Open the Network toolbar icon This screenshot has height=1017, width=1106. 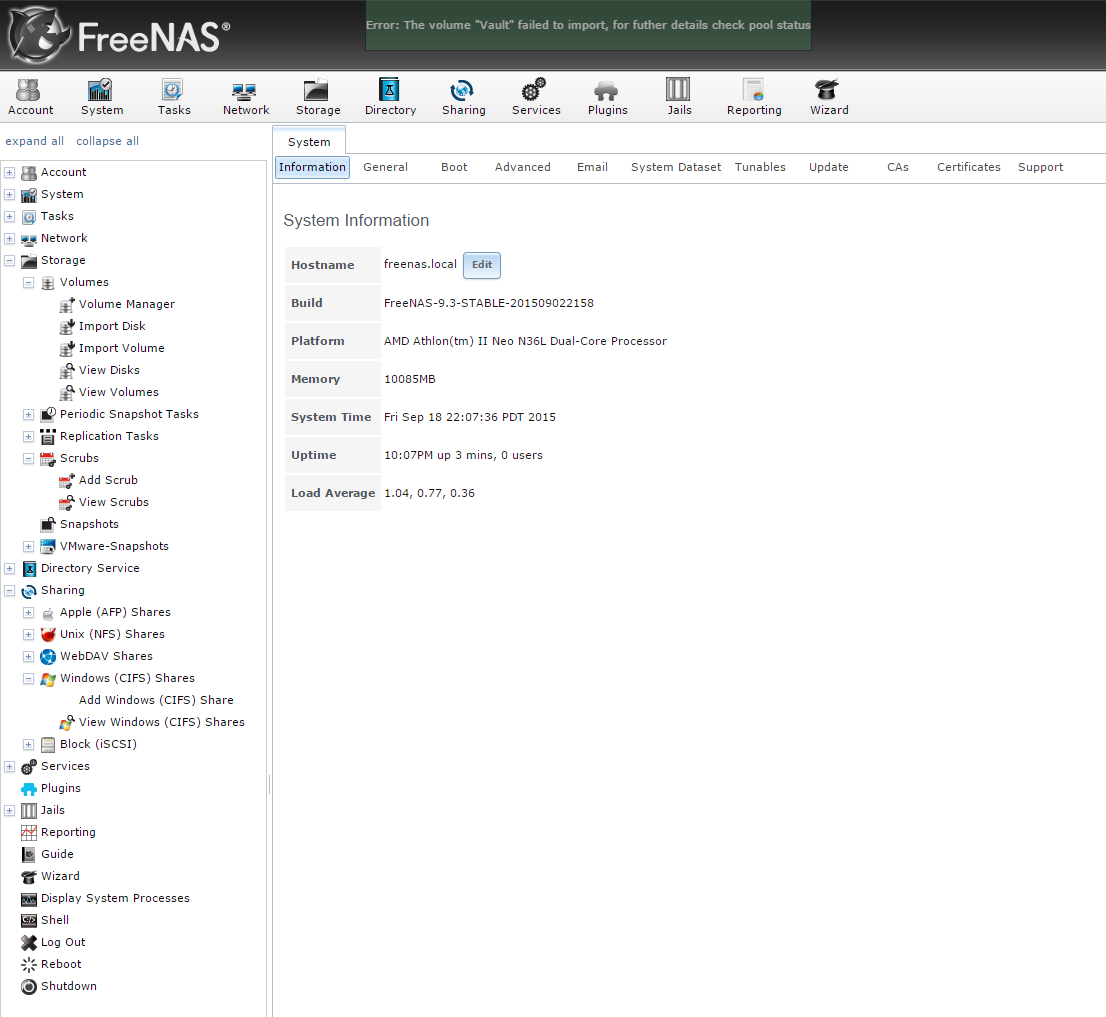pos(245,97)
